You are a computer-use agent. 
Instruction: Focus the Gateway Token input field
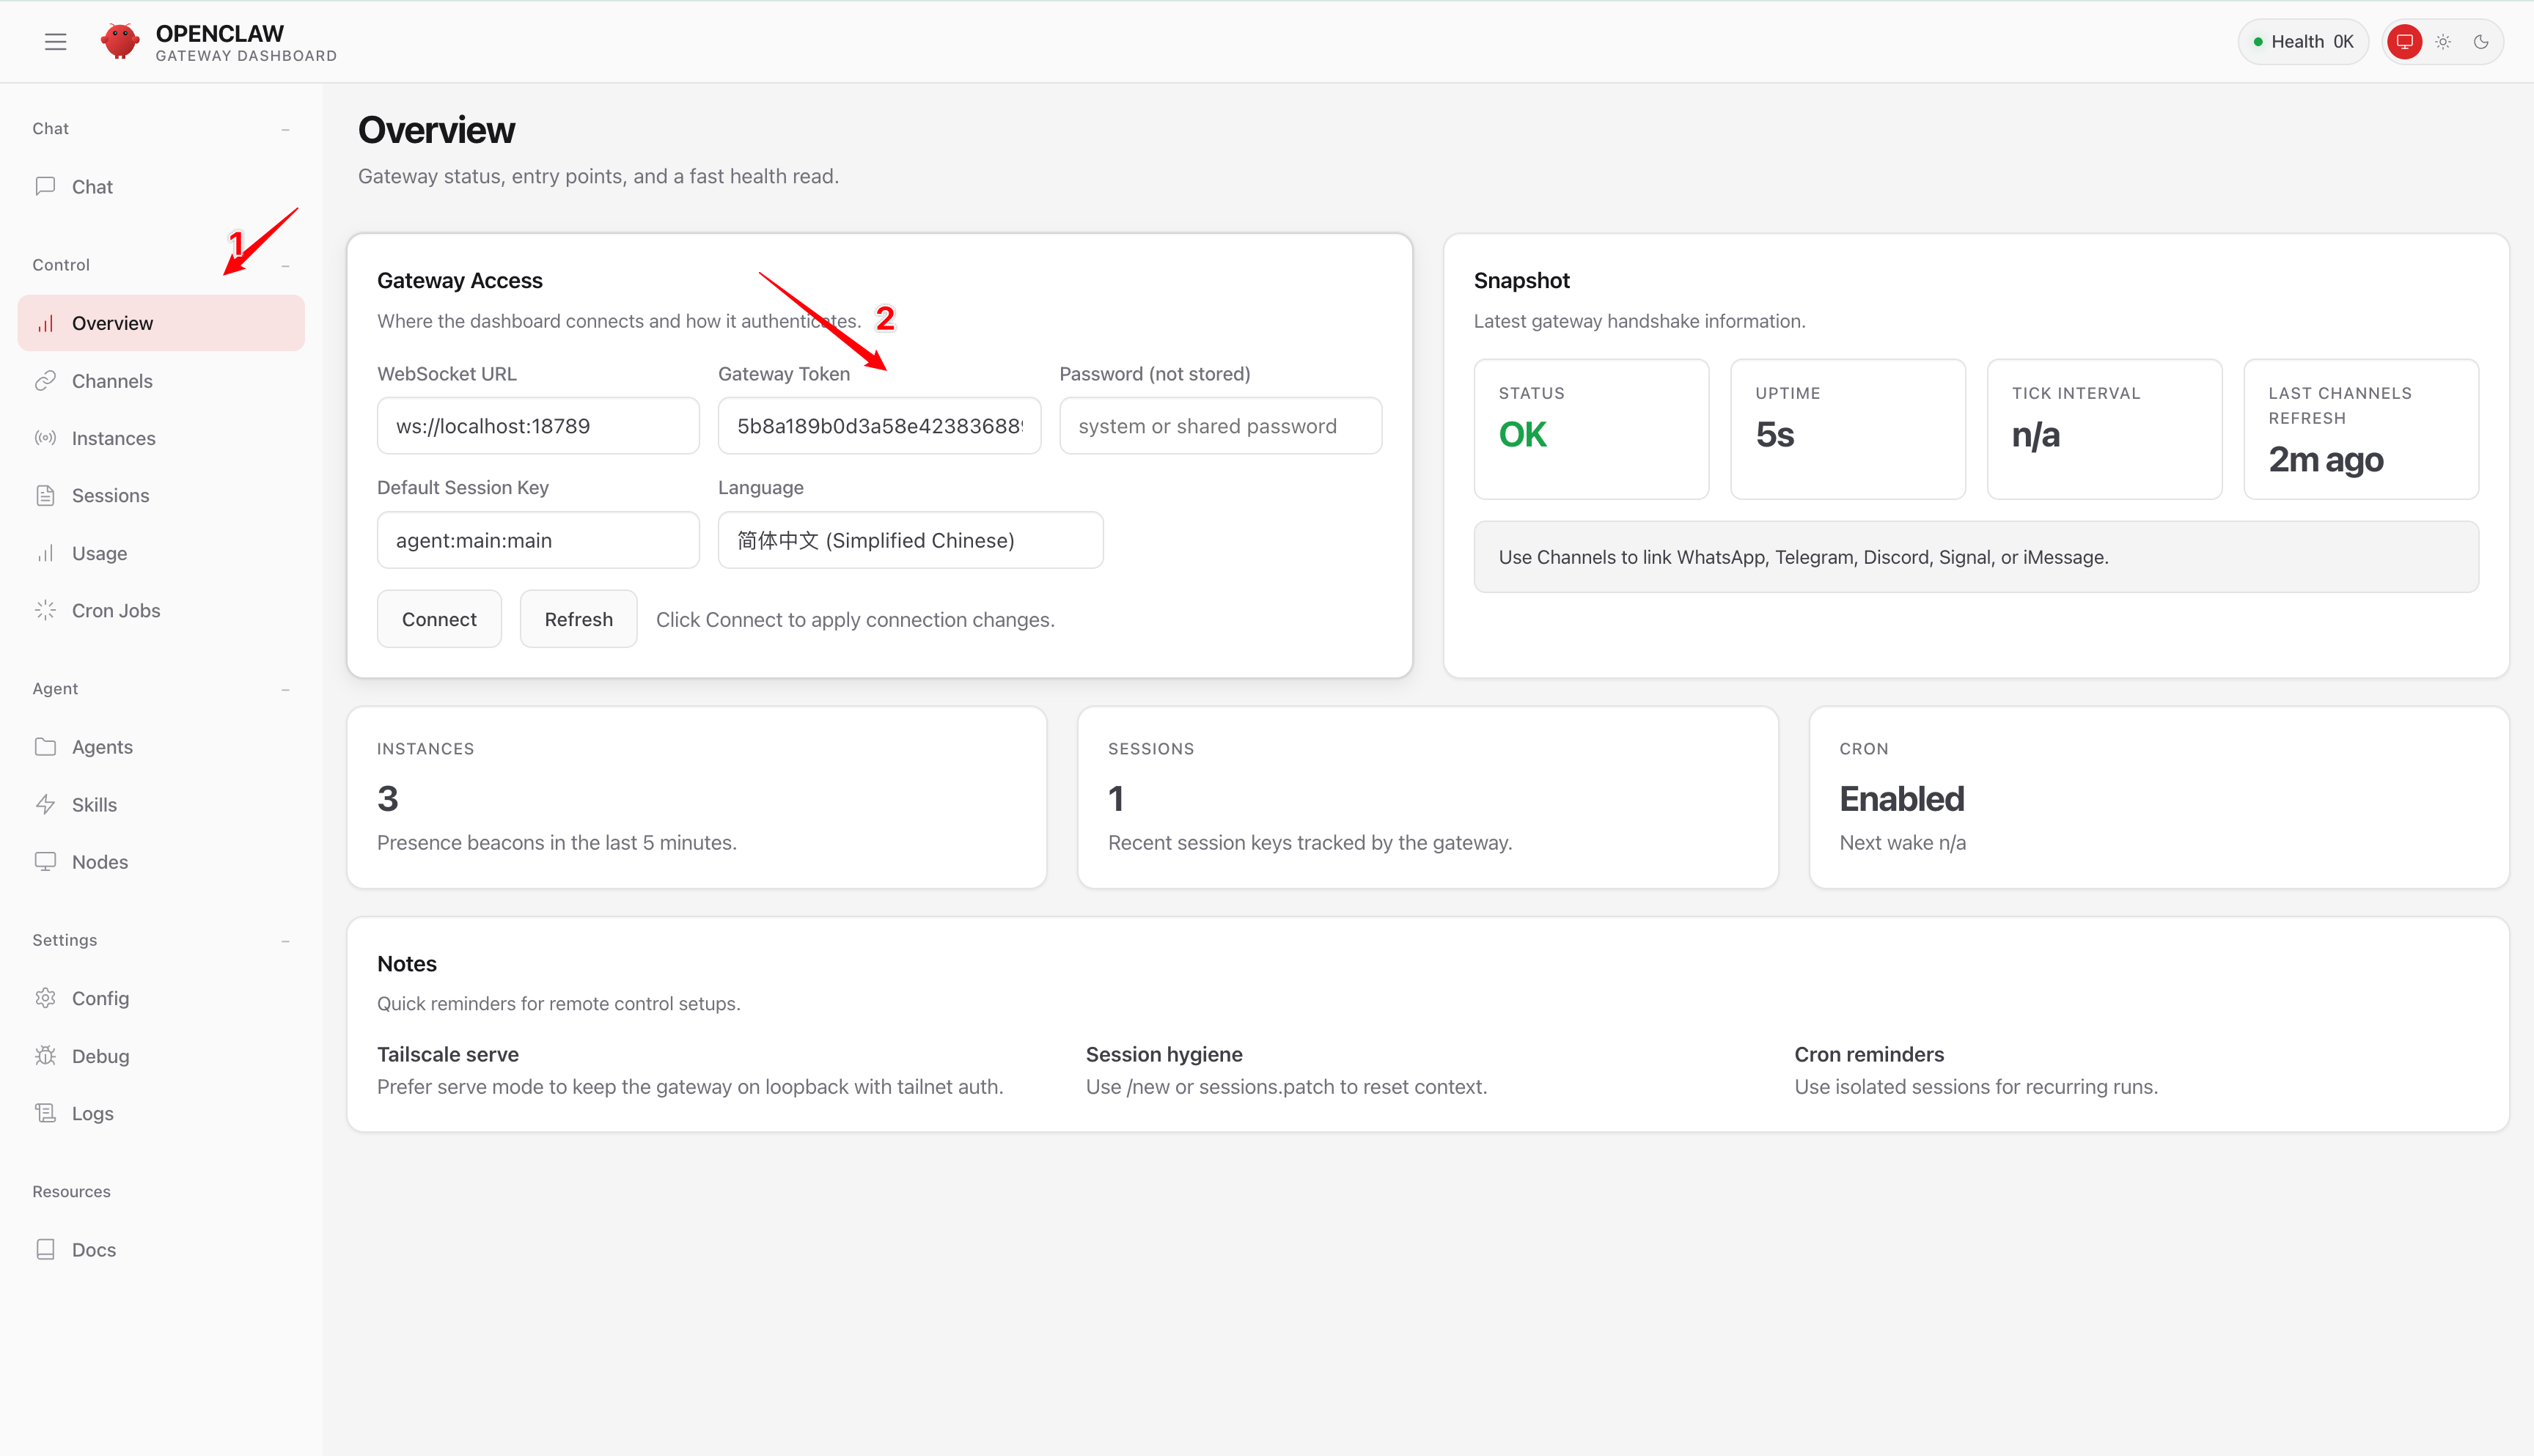pyautogui.click(x=878, y=426)
